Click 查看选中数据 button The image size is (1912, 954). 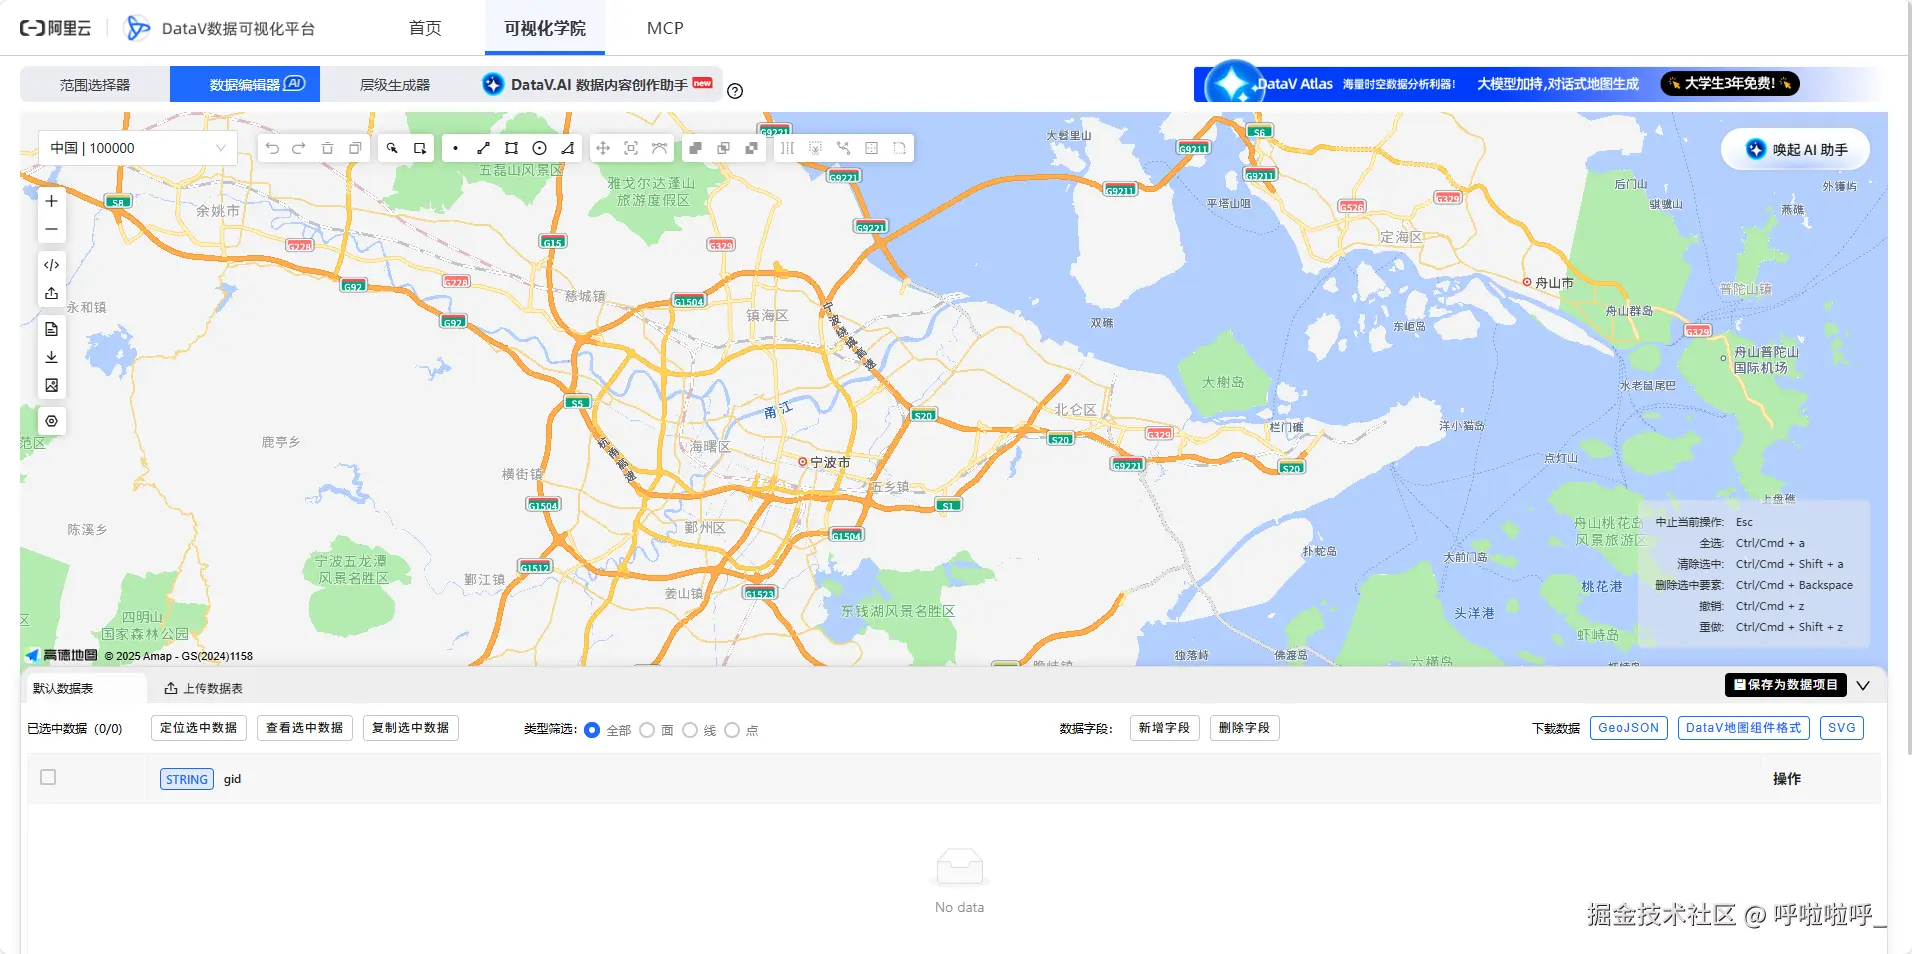click(x=305, y=728)
